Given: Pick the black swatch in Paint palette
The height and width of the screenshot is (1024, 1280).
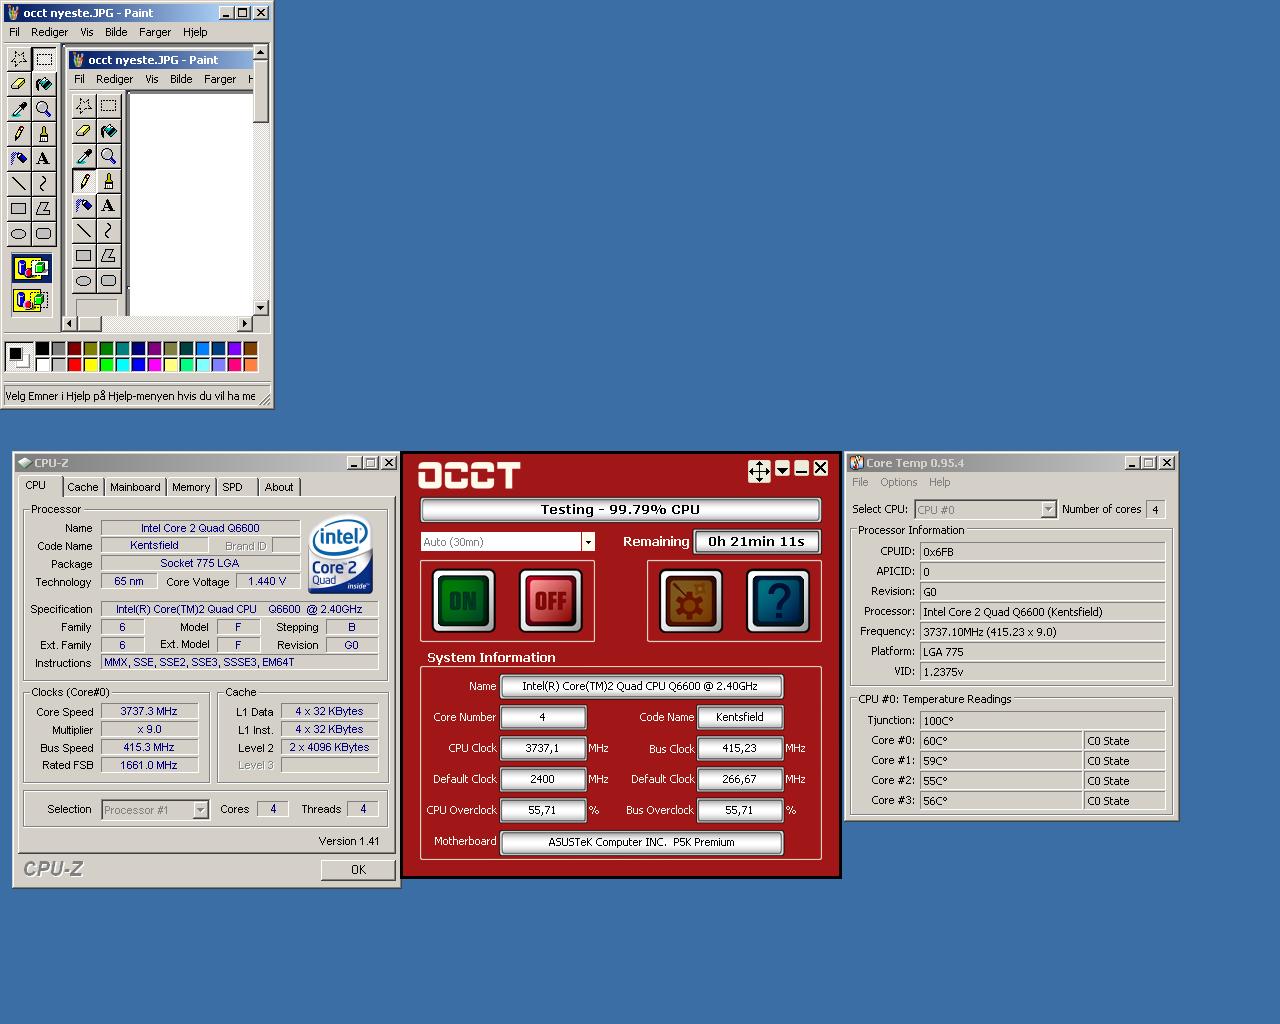Looking at the screenshot, I should [42, 348].
